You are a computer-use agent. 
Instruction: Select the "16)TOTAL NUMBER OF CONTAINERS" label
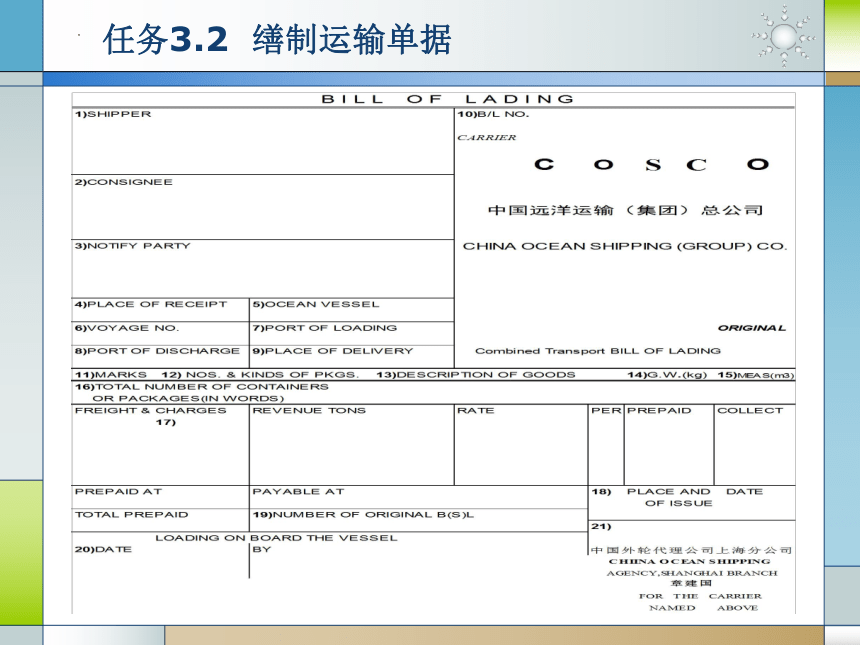click(202, 387)
